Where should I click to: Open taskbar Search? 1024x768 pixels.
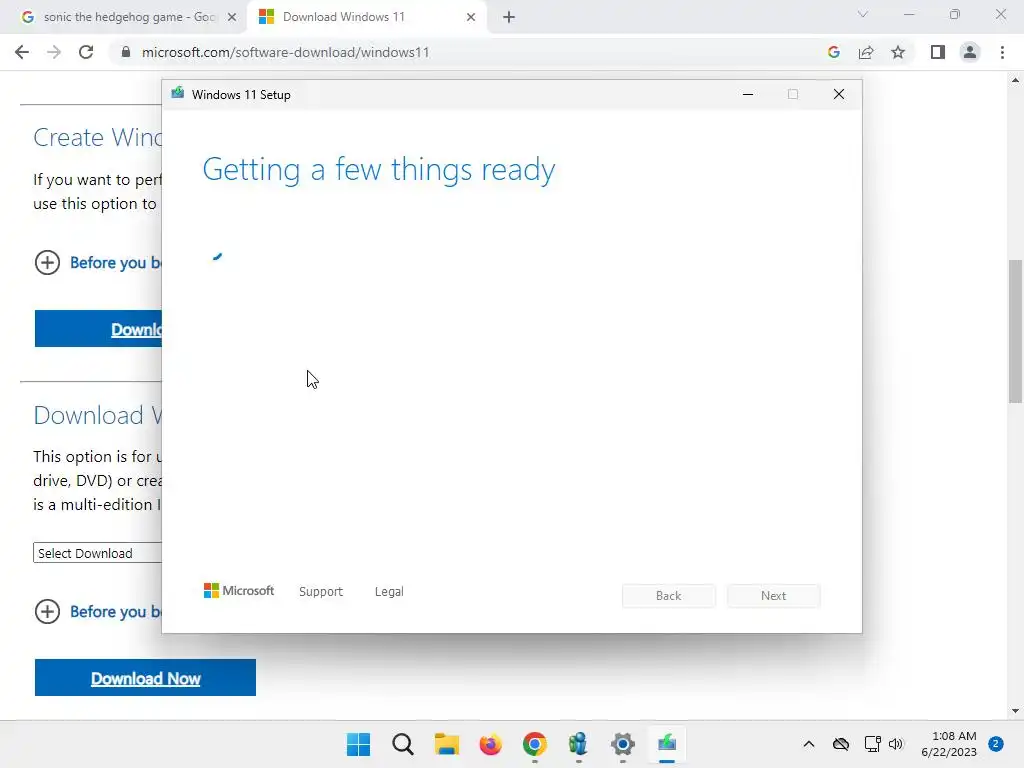click(x=403, y=744)
